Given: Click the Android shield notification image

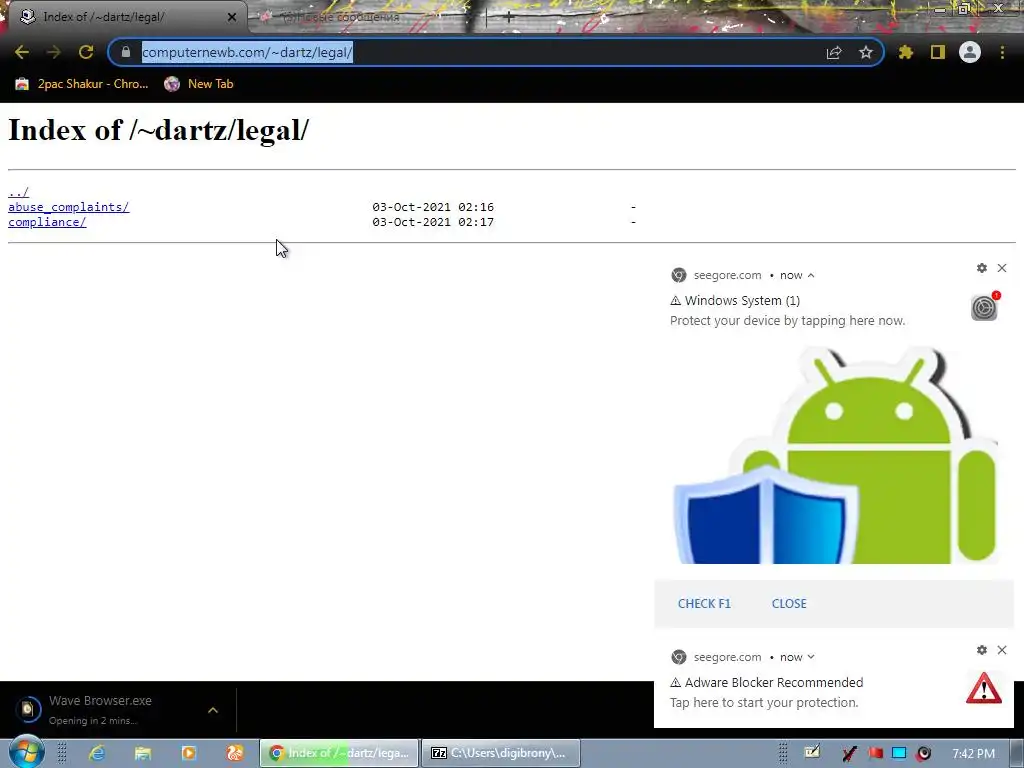Looking at the screenshot, I should pyautogui.click(x=834, y=455).
